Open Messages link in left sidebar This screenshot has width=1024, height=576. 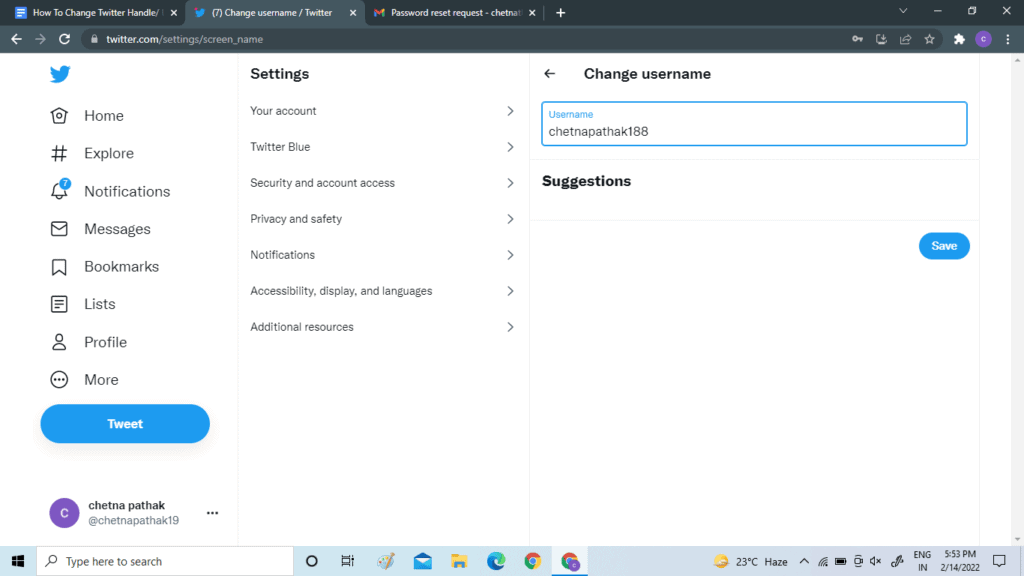point(117,229)
